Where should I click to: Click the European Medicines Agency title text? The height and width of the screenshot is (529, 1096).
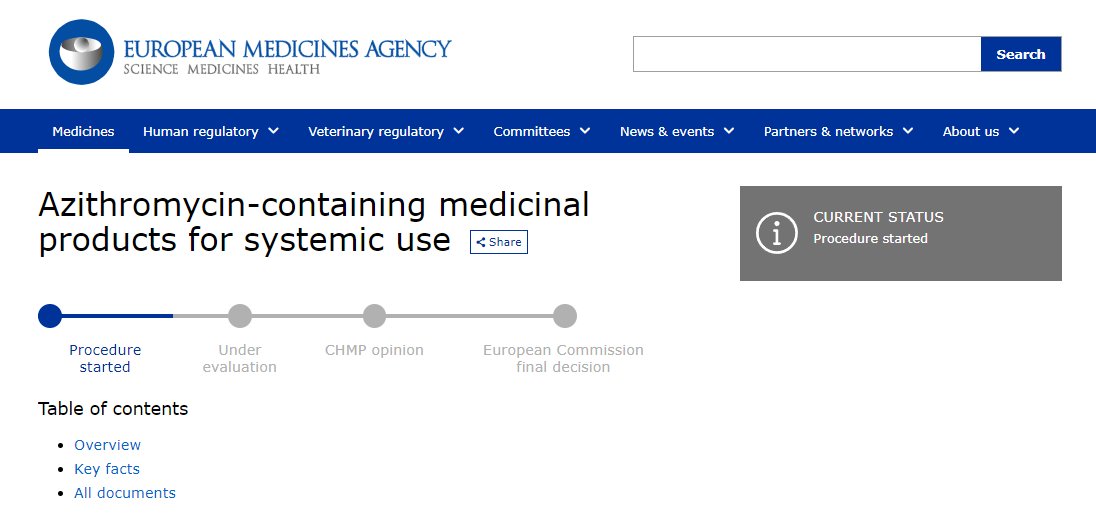(x=287, y=48)
